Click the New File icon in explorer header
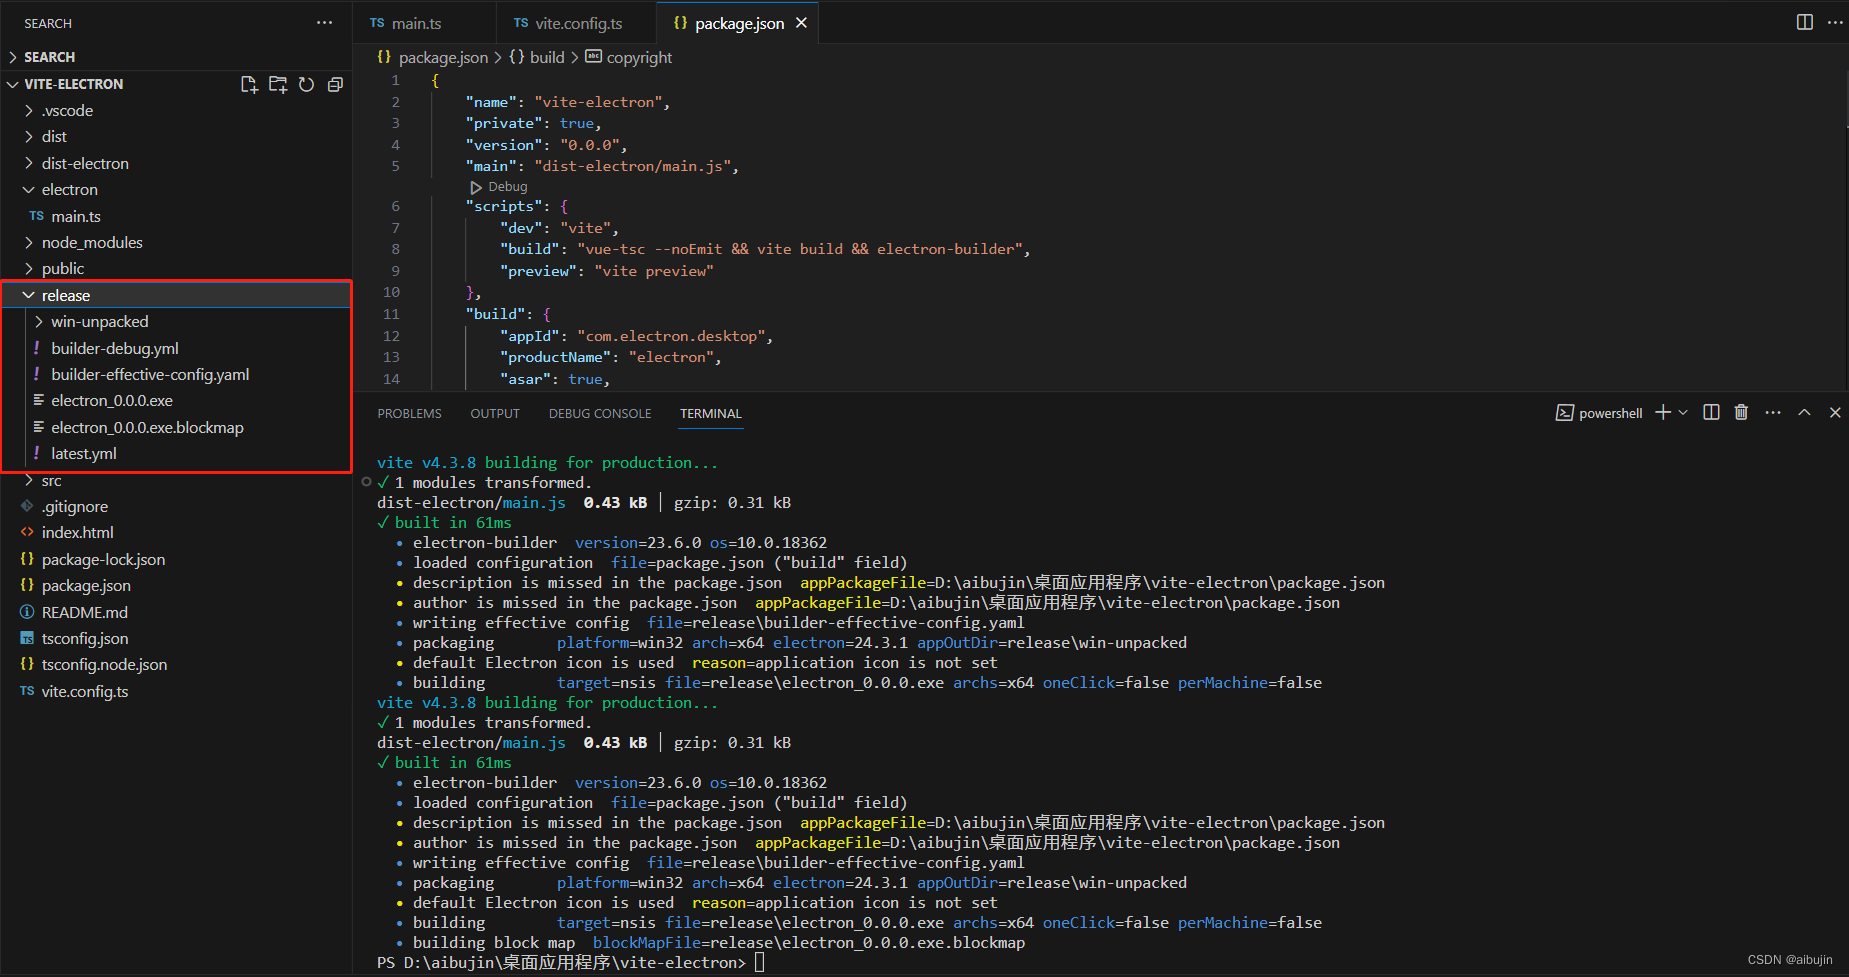 tap(249, 84)
